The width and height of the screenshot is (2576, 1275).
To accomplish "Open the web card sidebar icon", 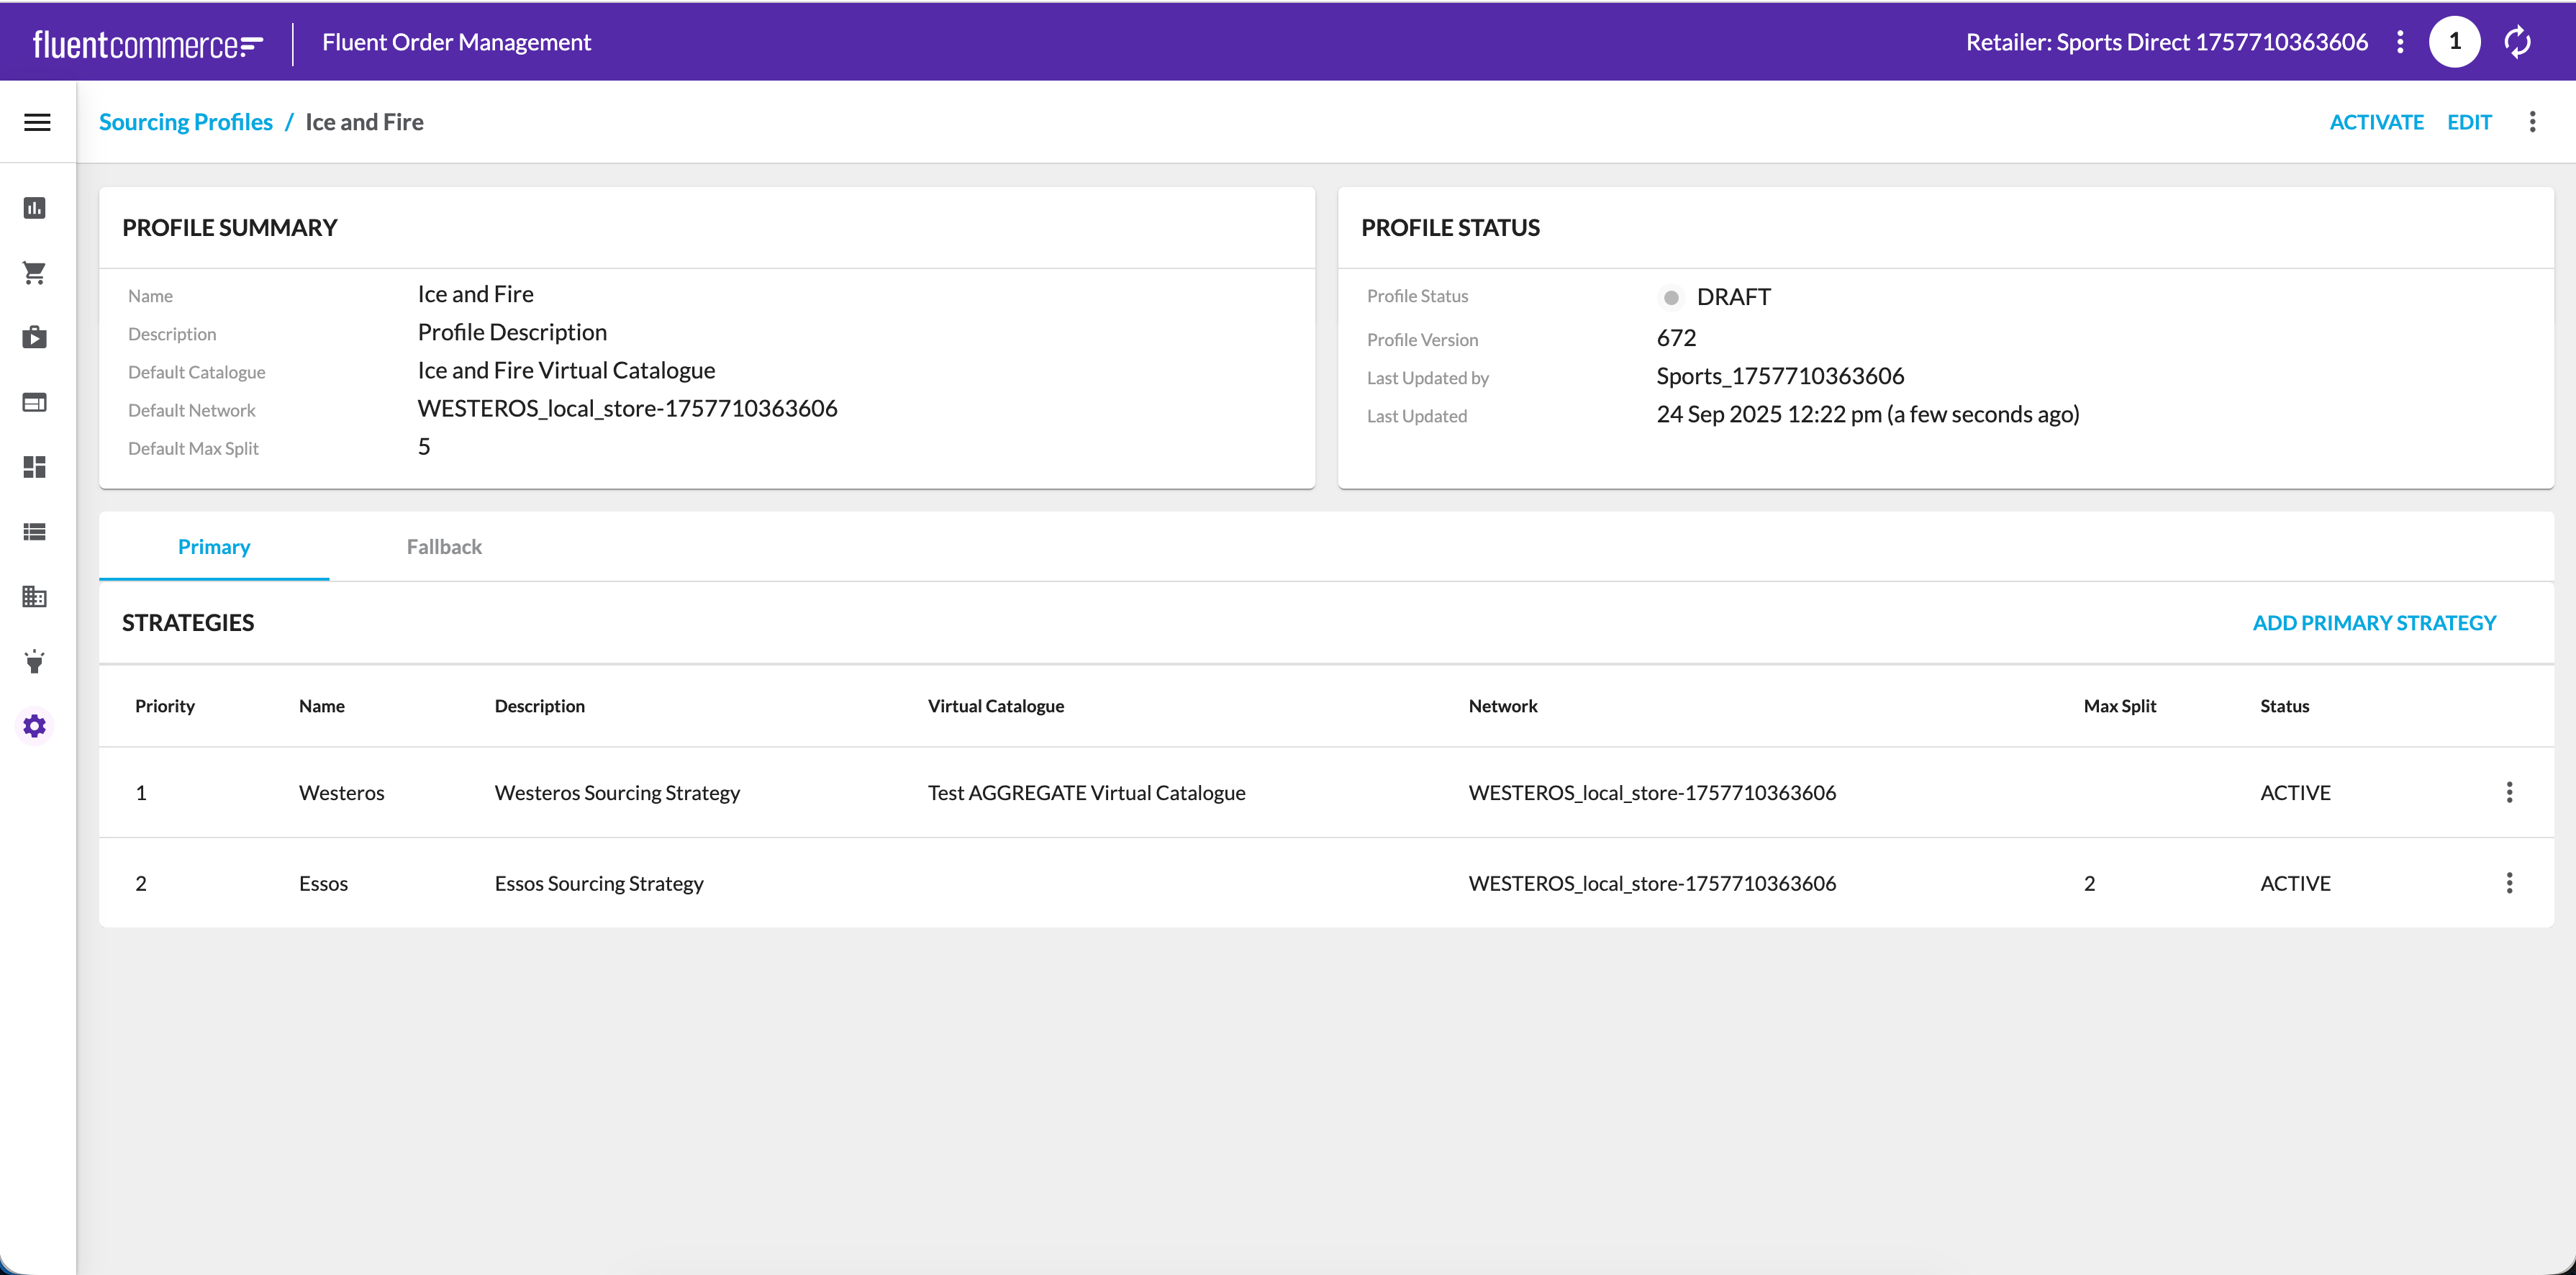I will 35,403.
